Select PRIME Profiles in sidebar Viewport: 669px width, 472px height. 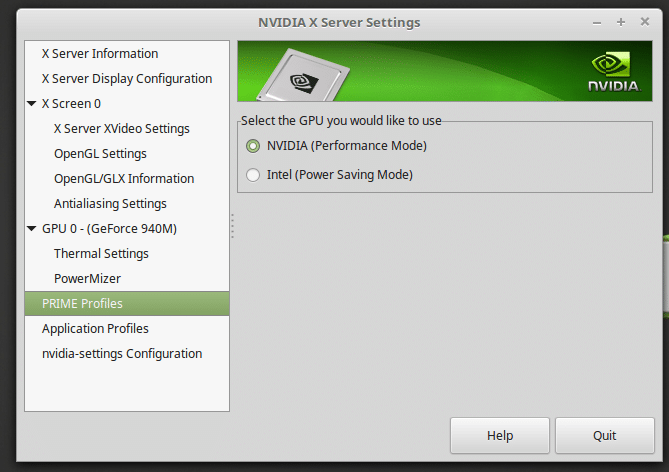(x=127, y=304)
